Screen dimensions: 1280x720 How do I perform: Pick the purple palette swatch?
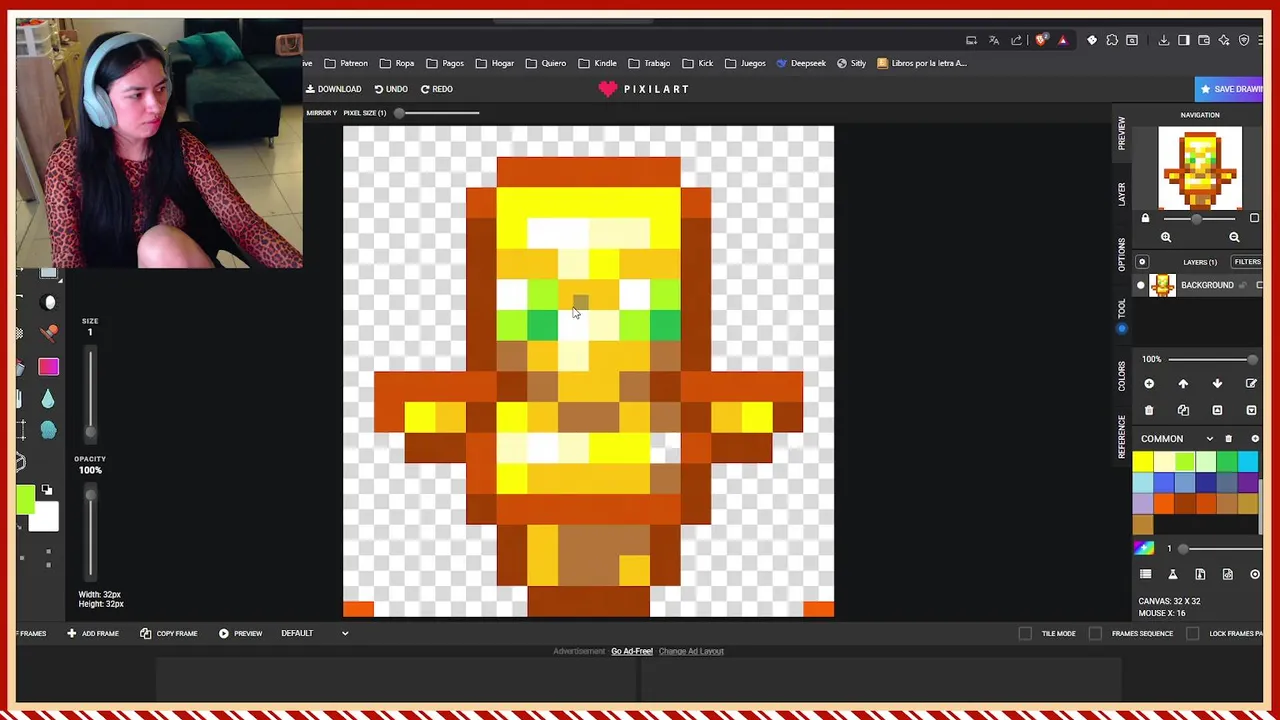click(1248, 482)
